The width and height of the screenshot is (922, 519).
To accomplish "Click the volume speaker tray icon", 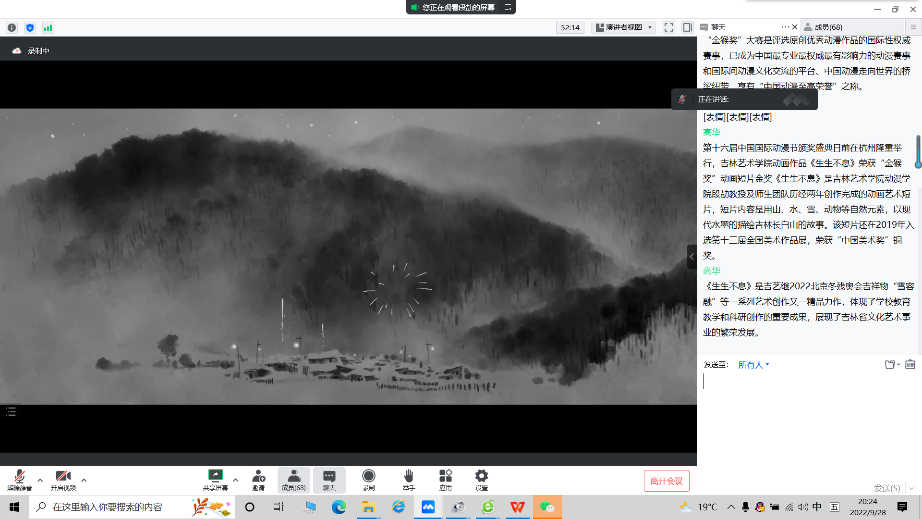I will [803, 507].
